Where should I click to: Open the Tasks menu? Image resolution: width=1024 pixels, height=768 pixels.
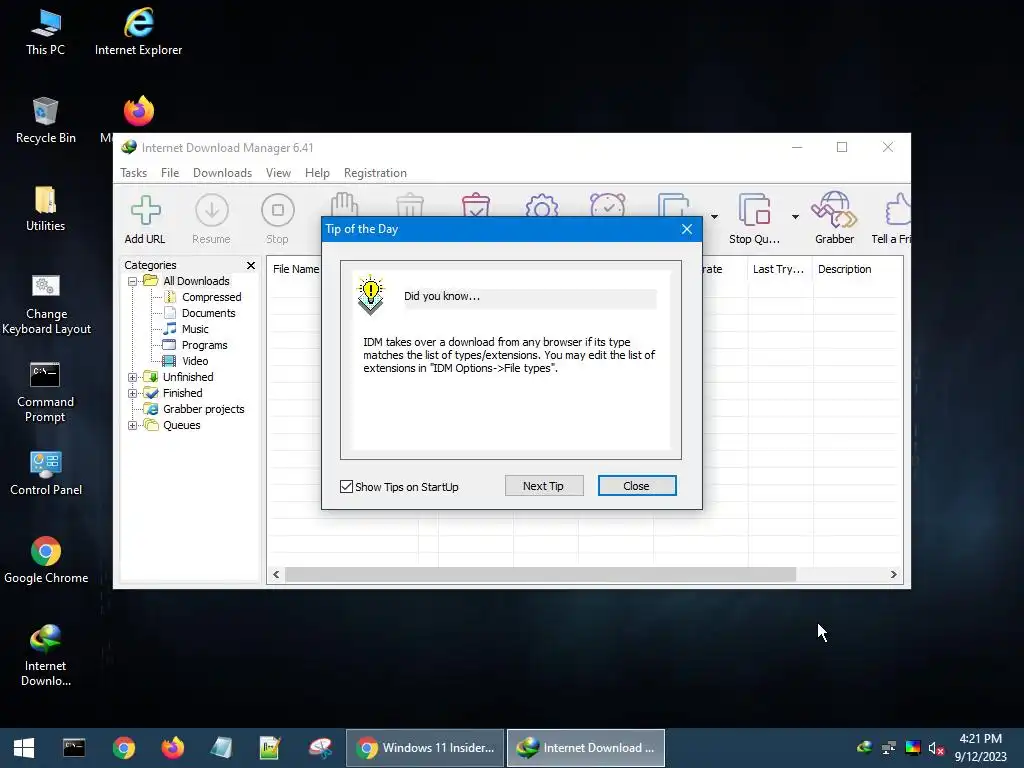[133, 173]
